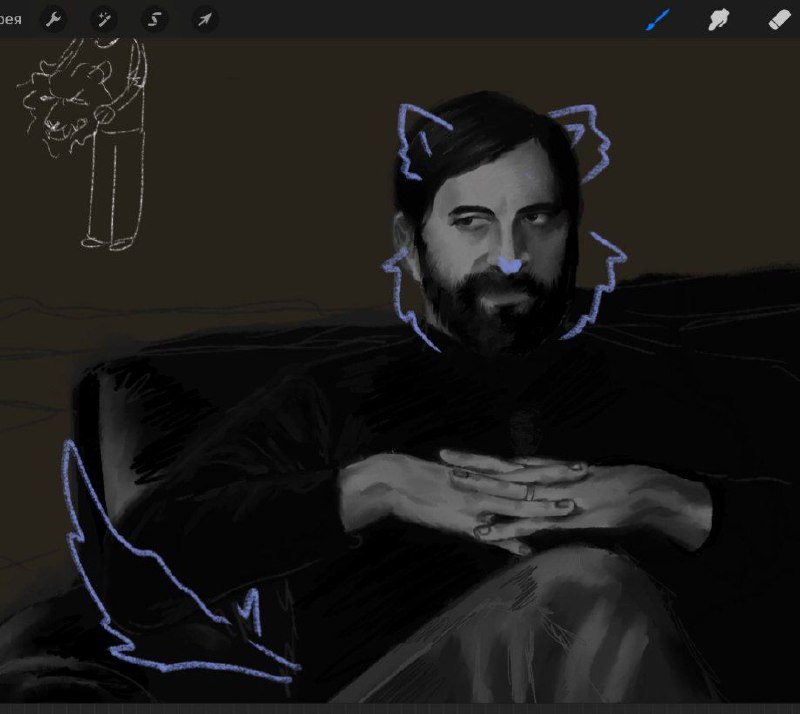Activate the Selection S-shaped tool

click(154, 20)
